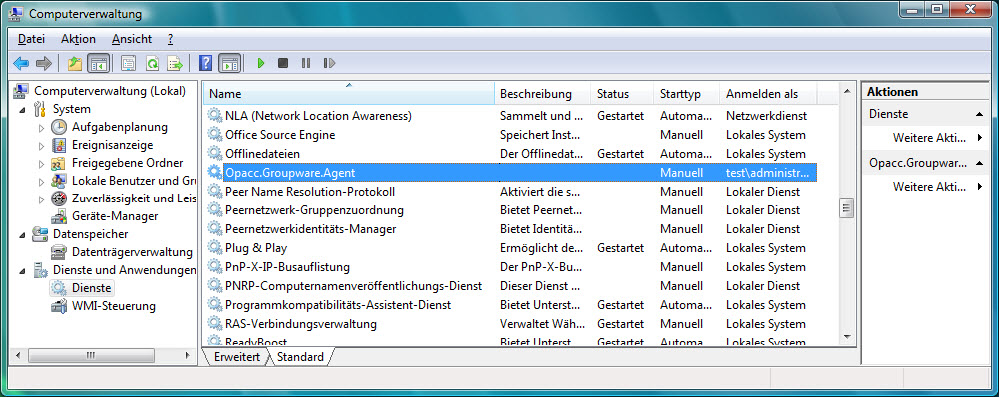Click the gear icon of Offlinedateien service
The image size is (1000, 398).
click(x=214, y=154)
